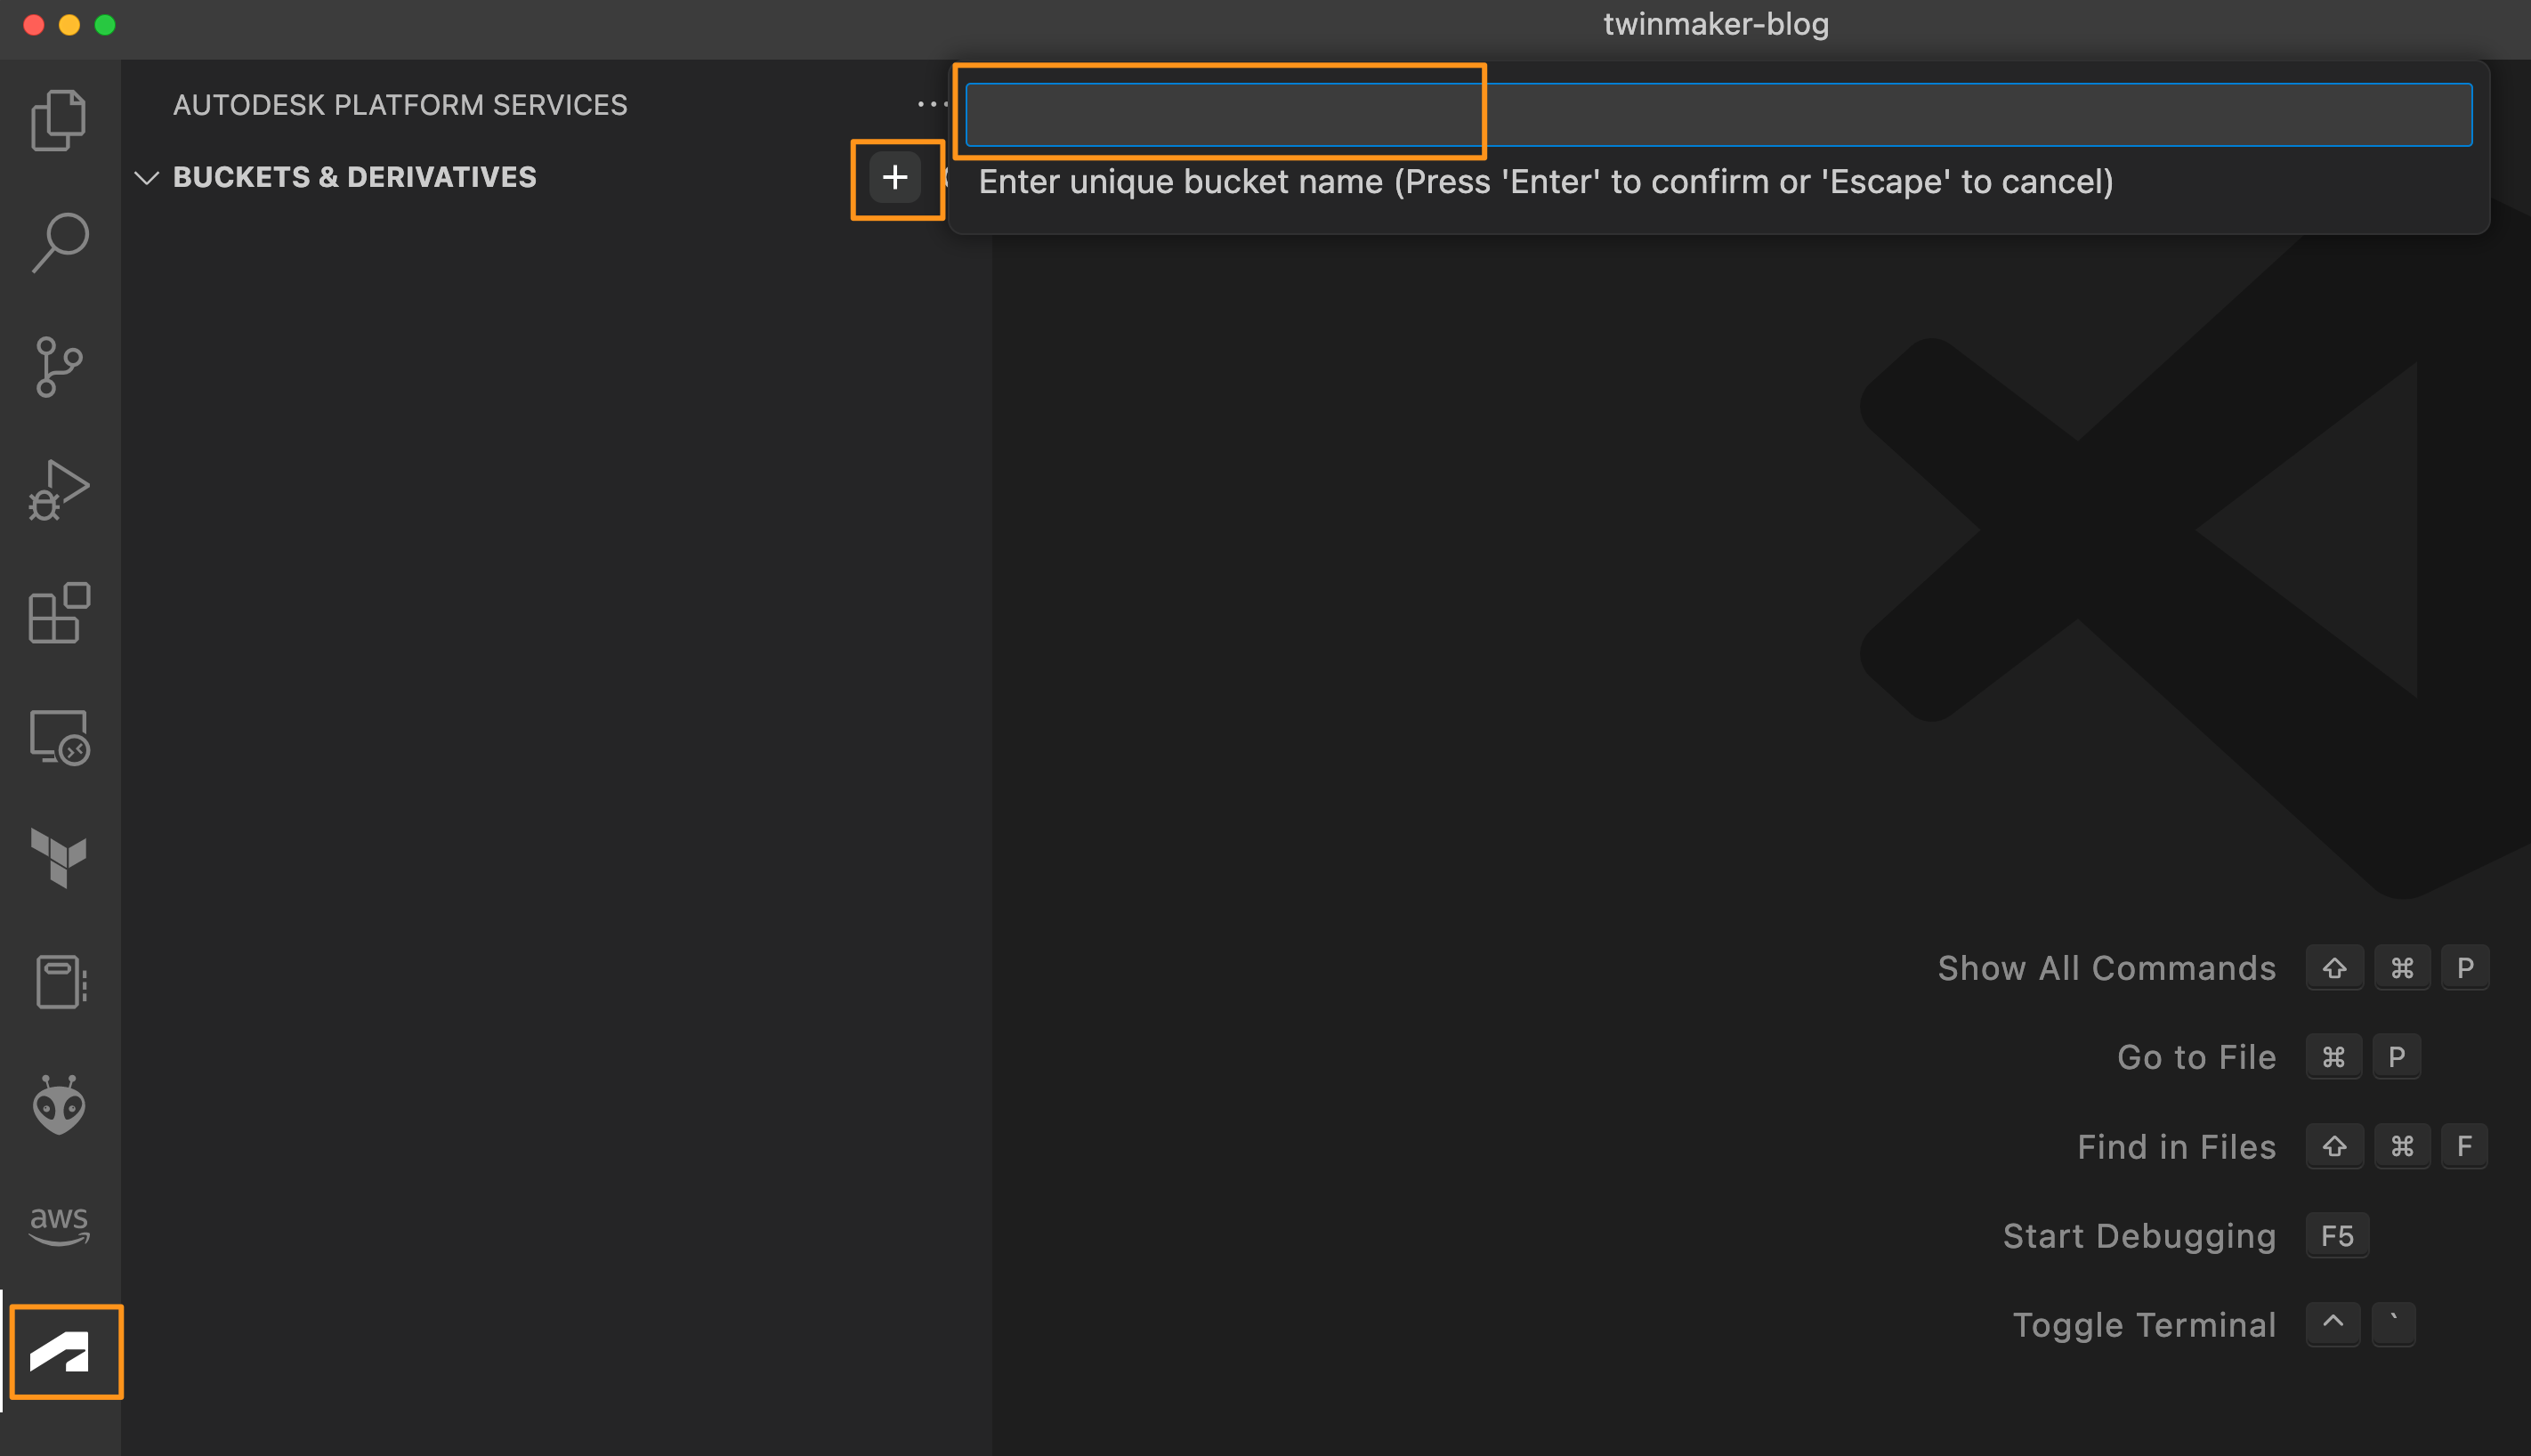Click the Find in Files shortcut hint
Image resolution: width=2531 pixels, height=1456 pixels.
(x=2176, y=1147)
